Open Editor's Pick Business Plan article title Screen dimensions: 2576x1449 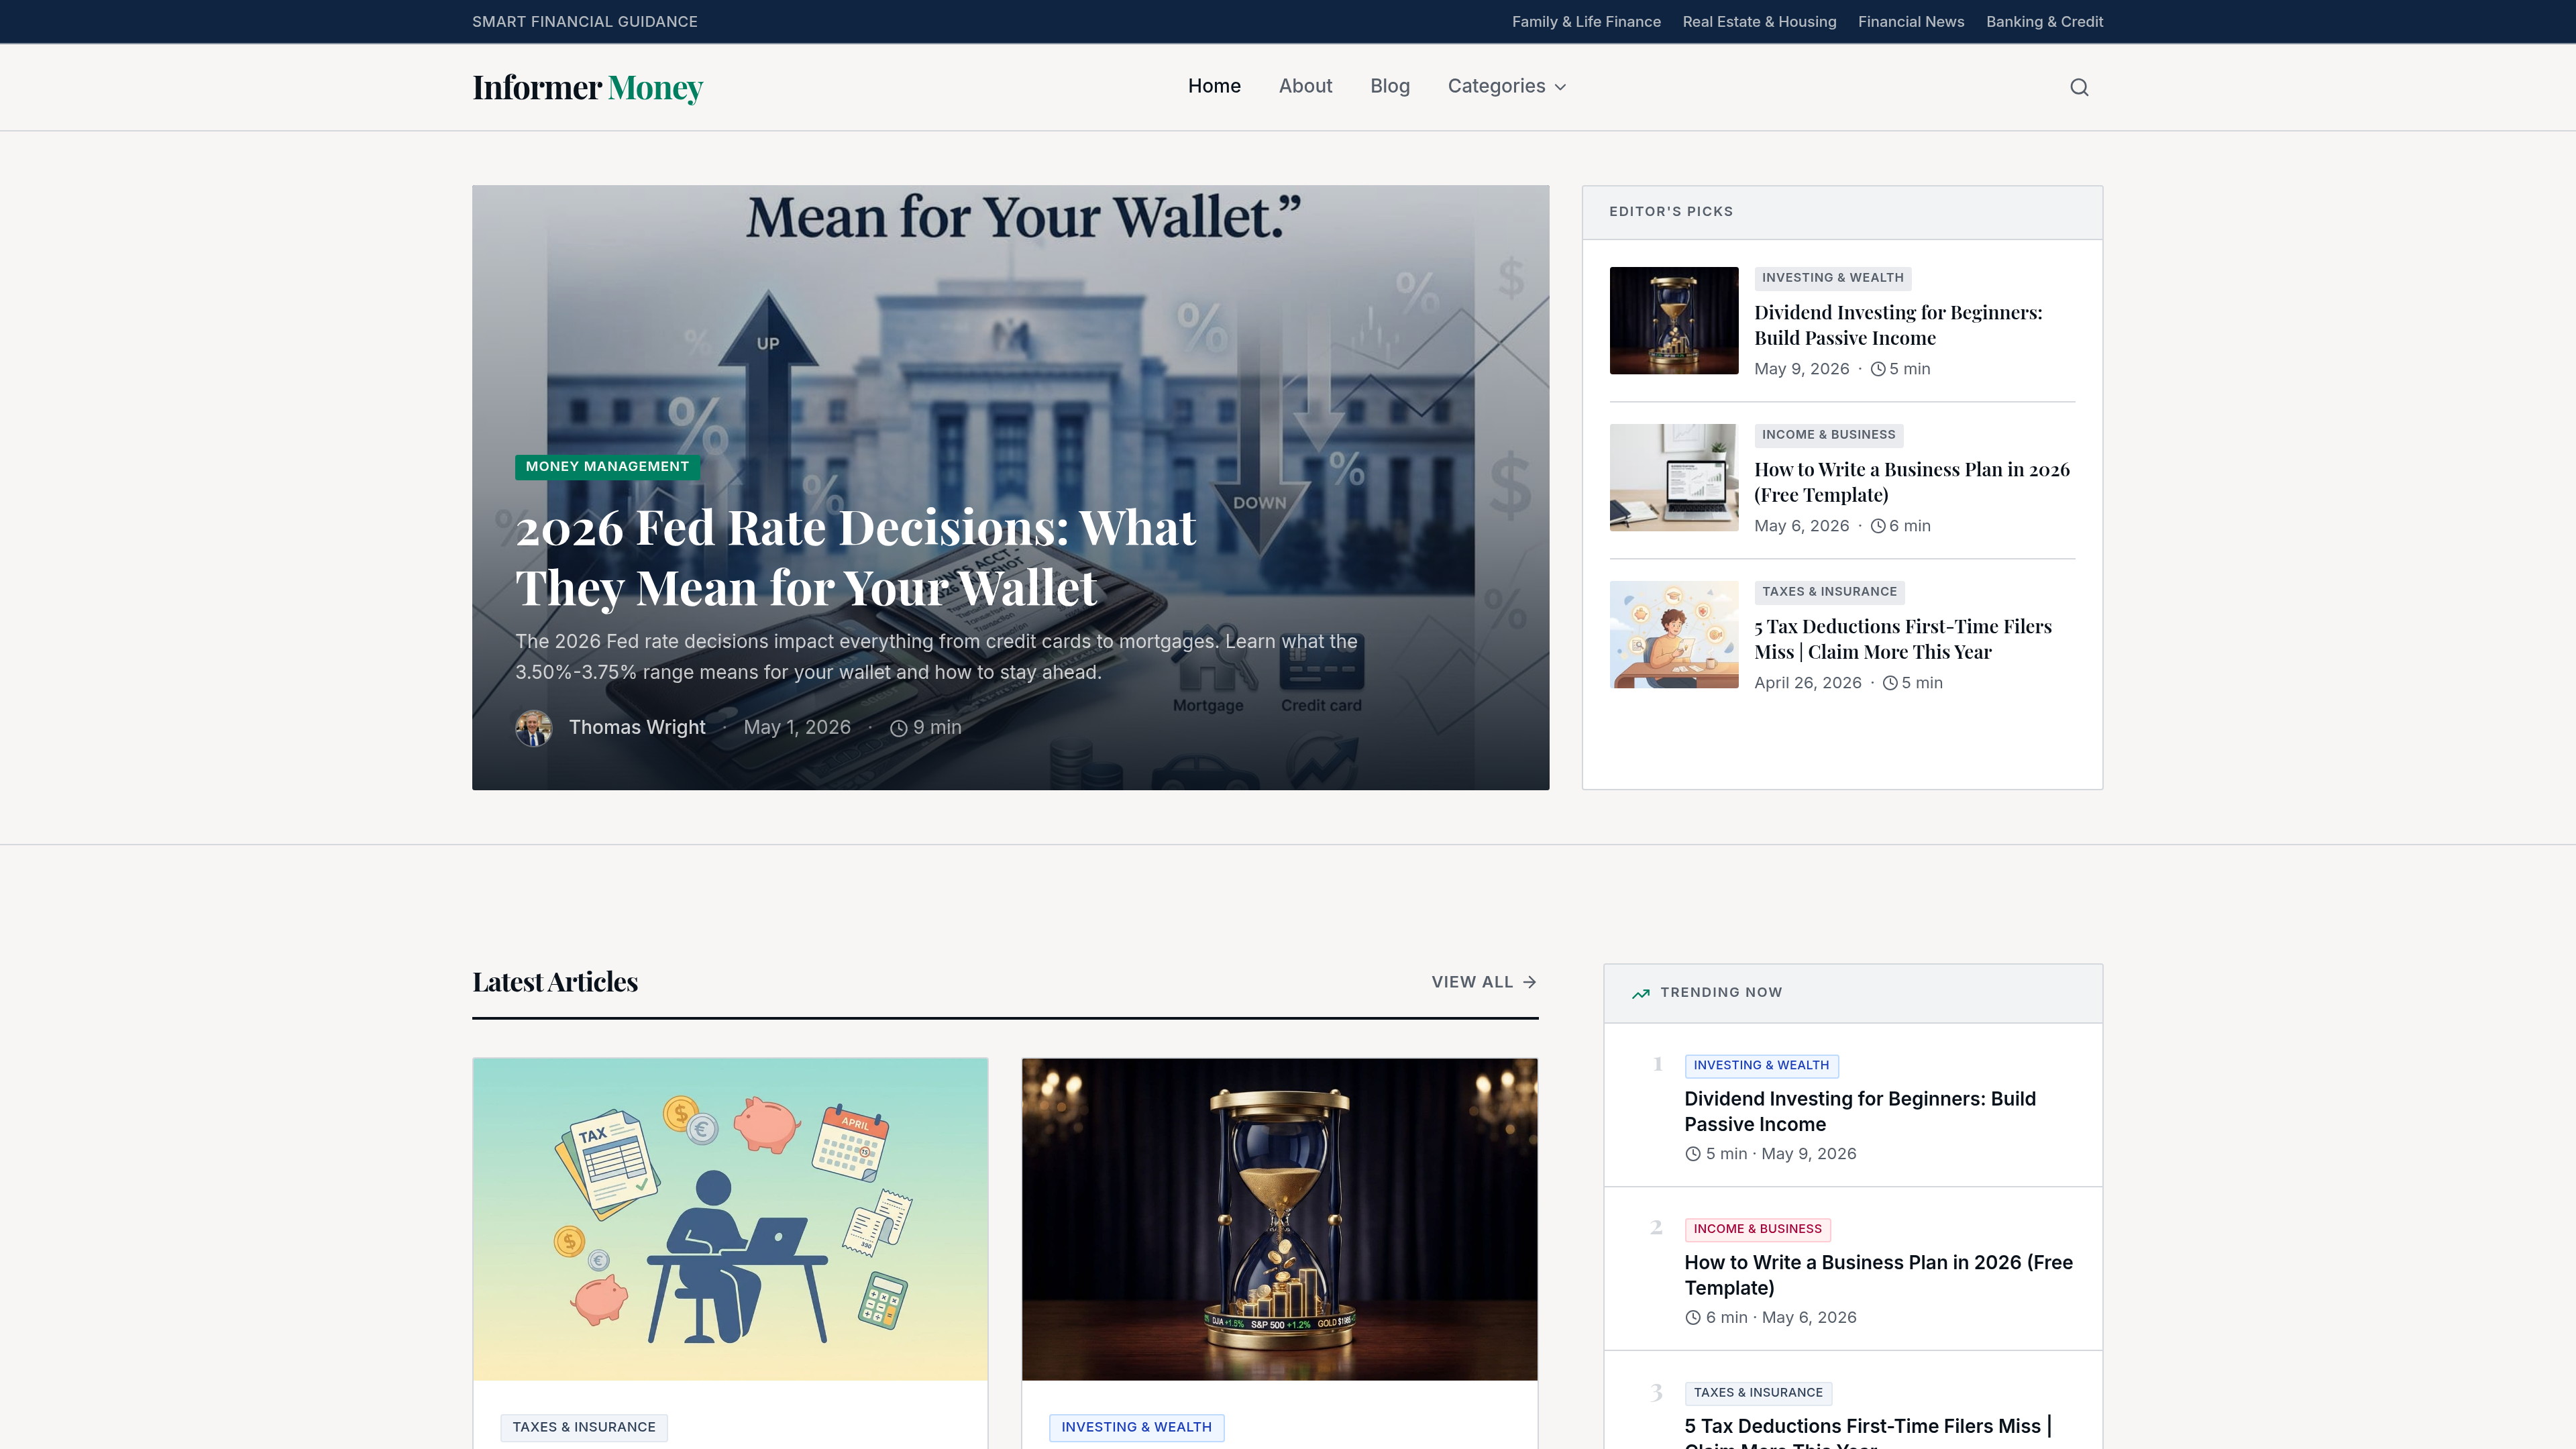click(x=1912, y=482)
